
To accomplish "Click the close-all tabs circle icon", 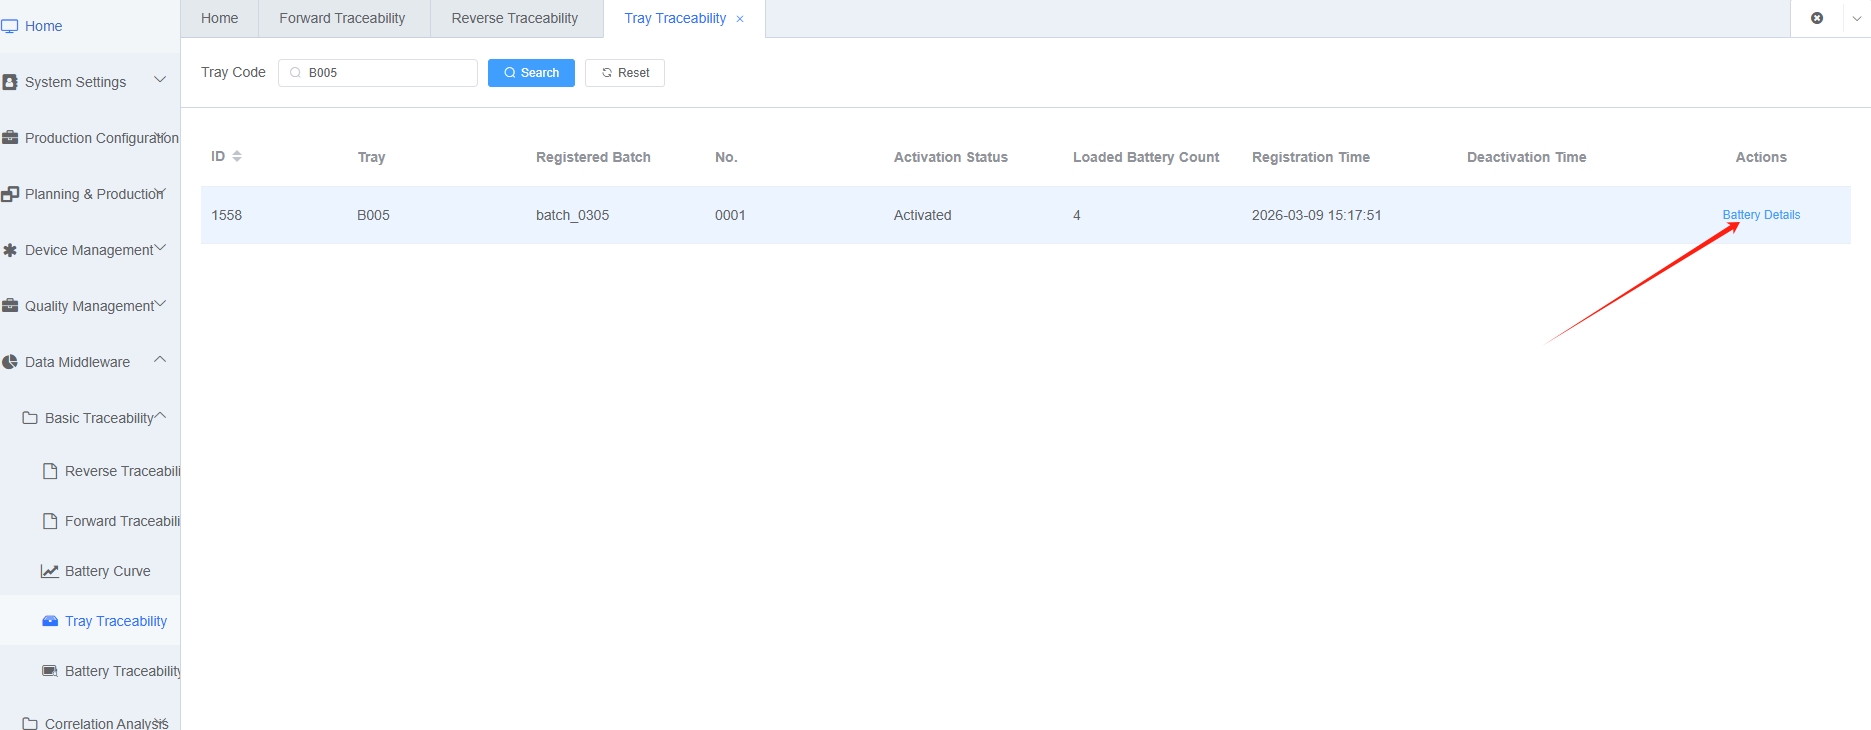I will (x=1817, y=18).
